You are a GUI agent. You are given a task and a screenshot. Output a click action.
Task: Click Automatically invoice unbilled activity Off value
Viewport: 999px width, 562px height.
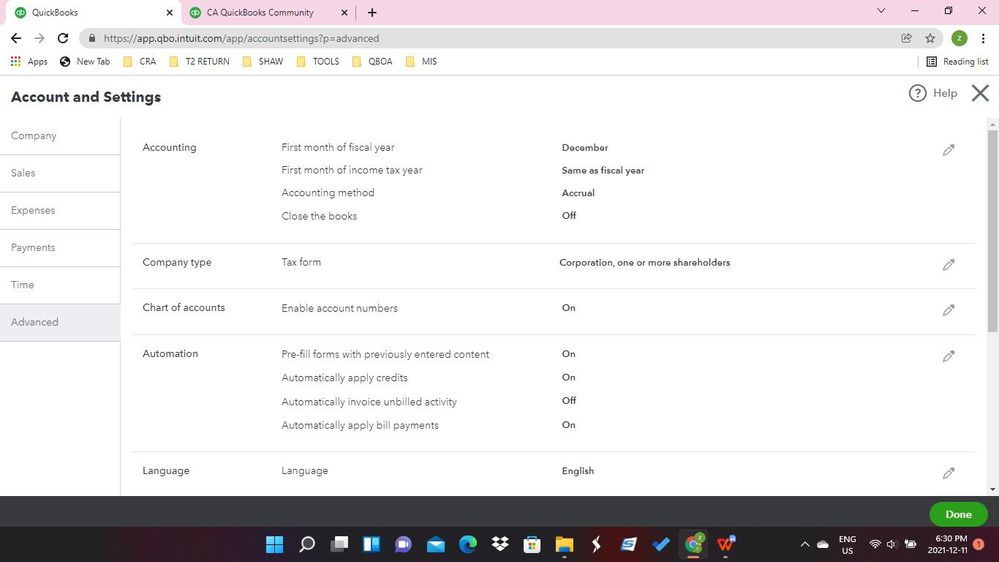tap(569, 401)
